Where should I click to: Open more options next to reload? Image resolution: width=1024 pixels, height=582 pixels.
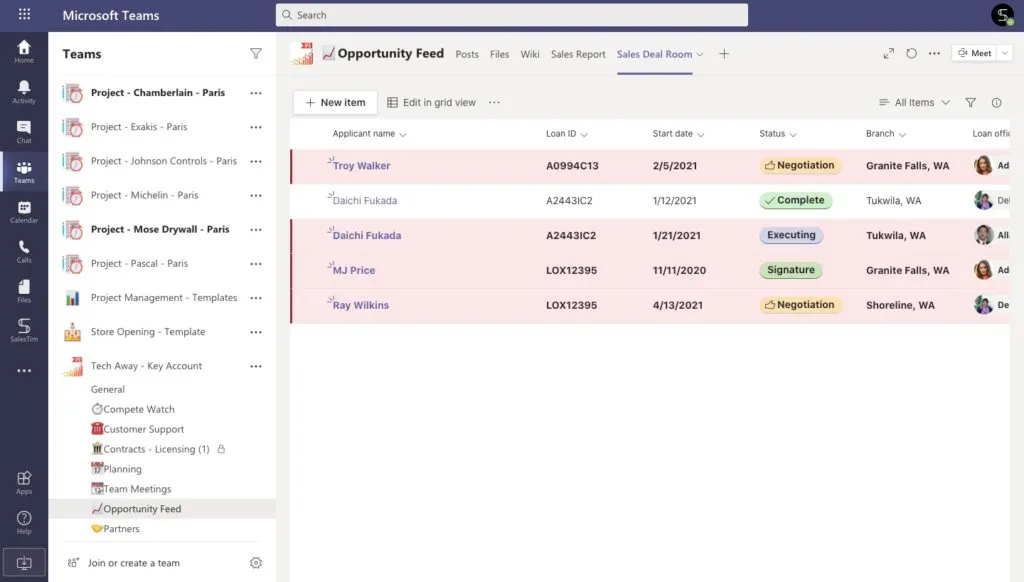[x=935, y=54]
